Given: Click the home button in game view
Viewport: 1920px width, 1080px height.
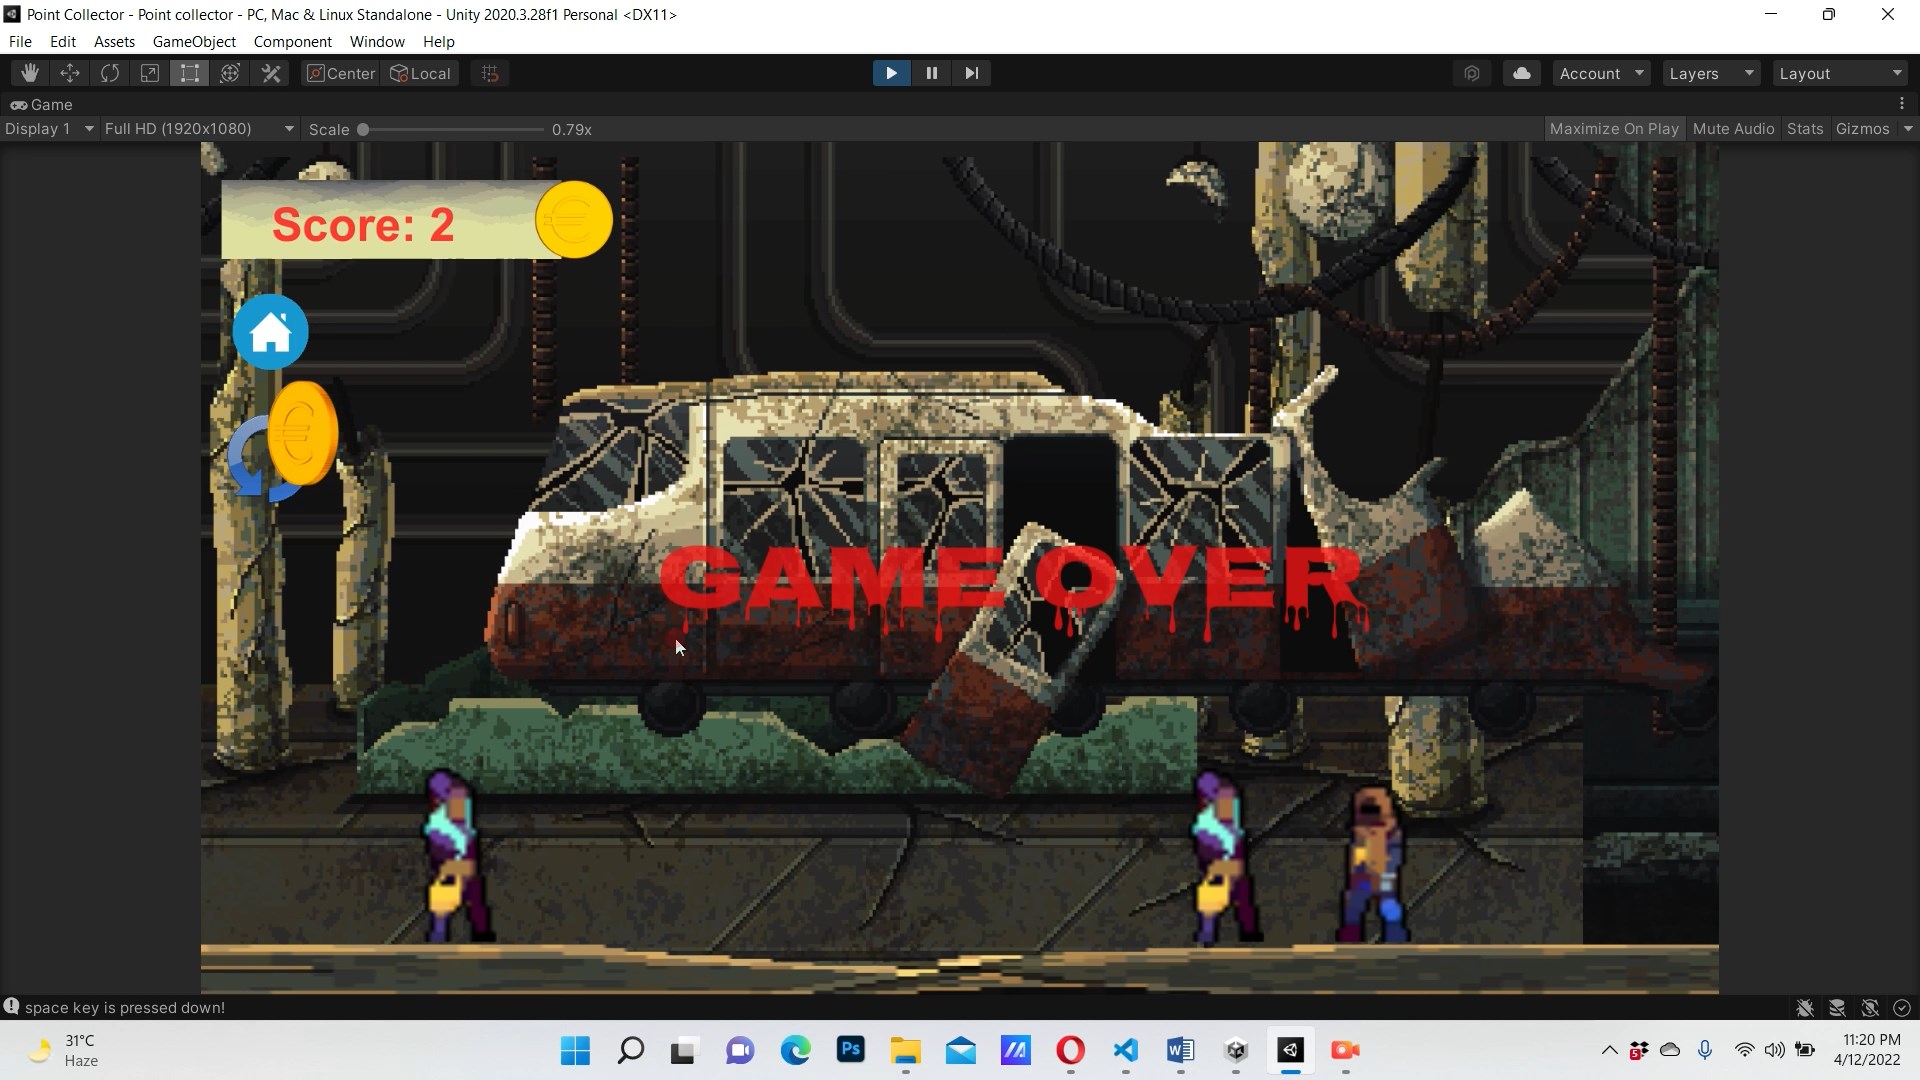Looking at the screenshot, I should (270, 332).
